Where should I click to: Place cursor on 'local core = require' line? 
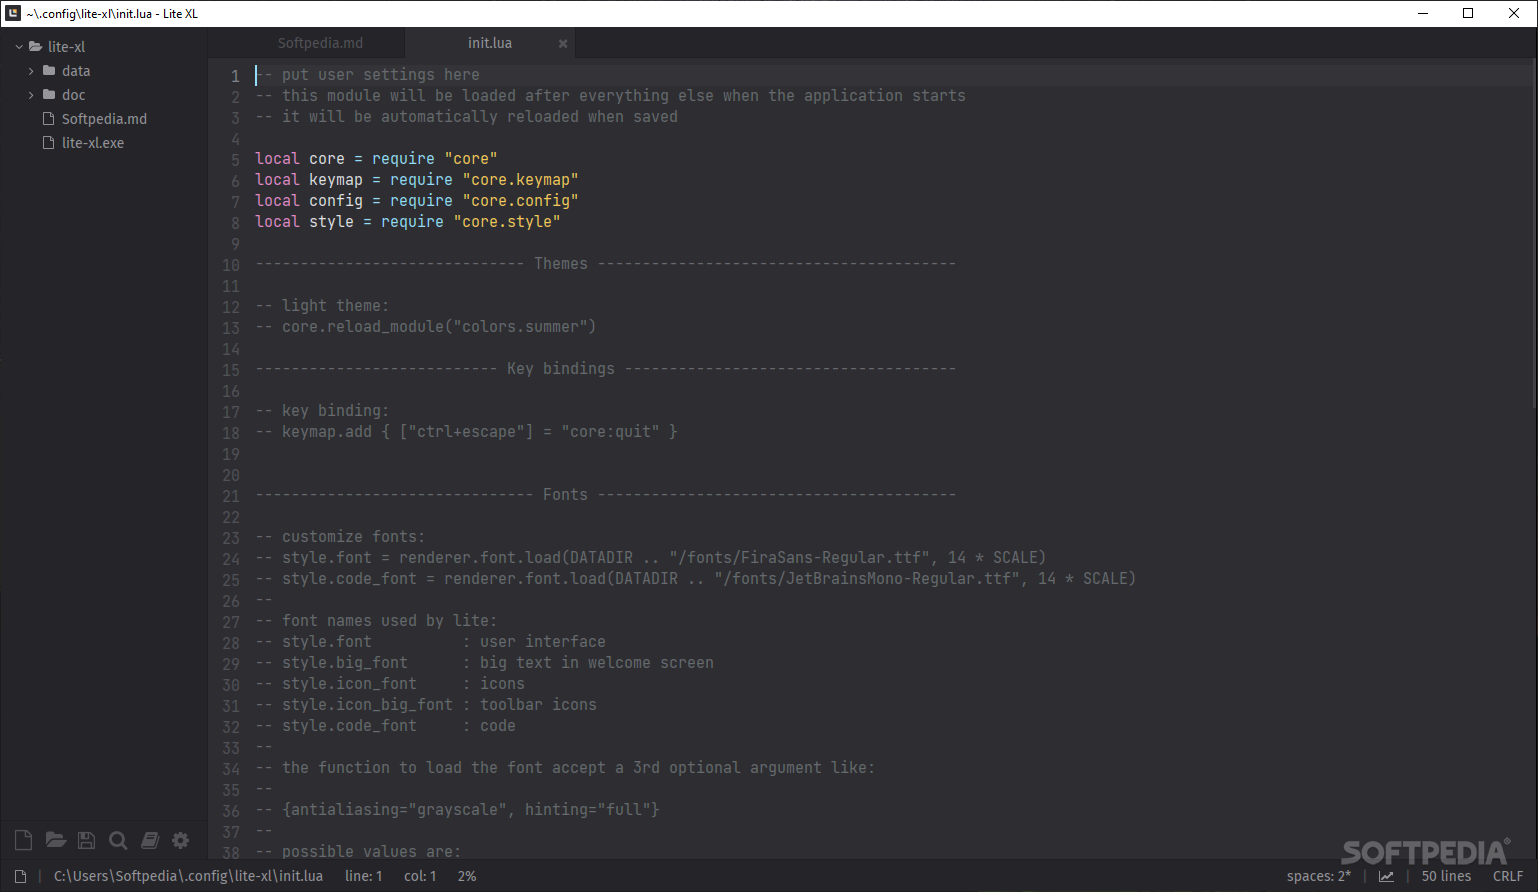tap(376, 158)
